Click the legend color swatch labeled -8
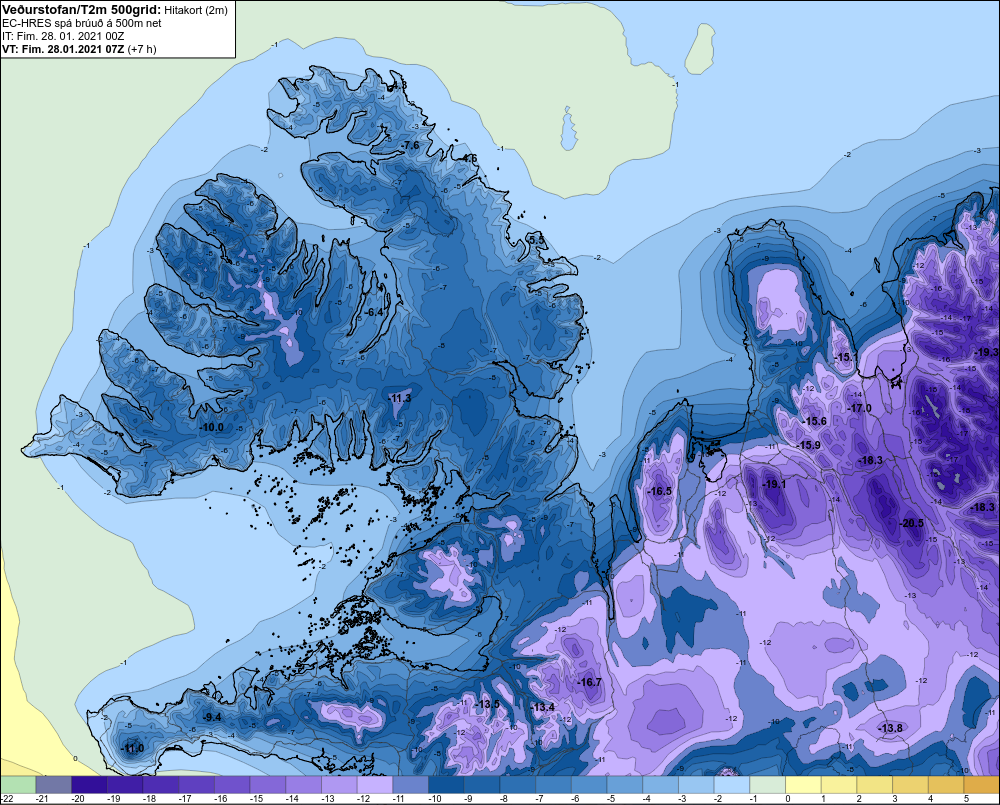 518,784
